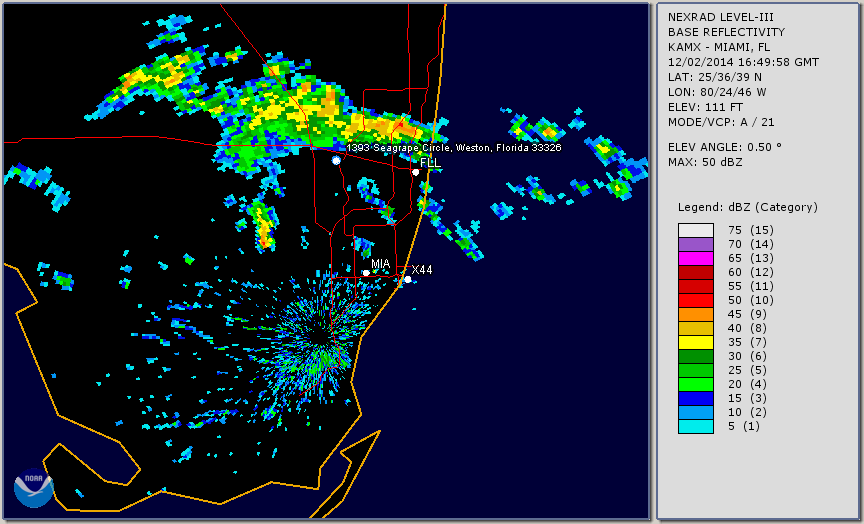Viewport: 864px width, 524px height.
Task: Click the '12/02/2014 16:49:58 GMT' timestamp
Action: (x=743, y=62)
